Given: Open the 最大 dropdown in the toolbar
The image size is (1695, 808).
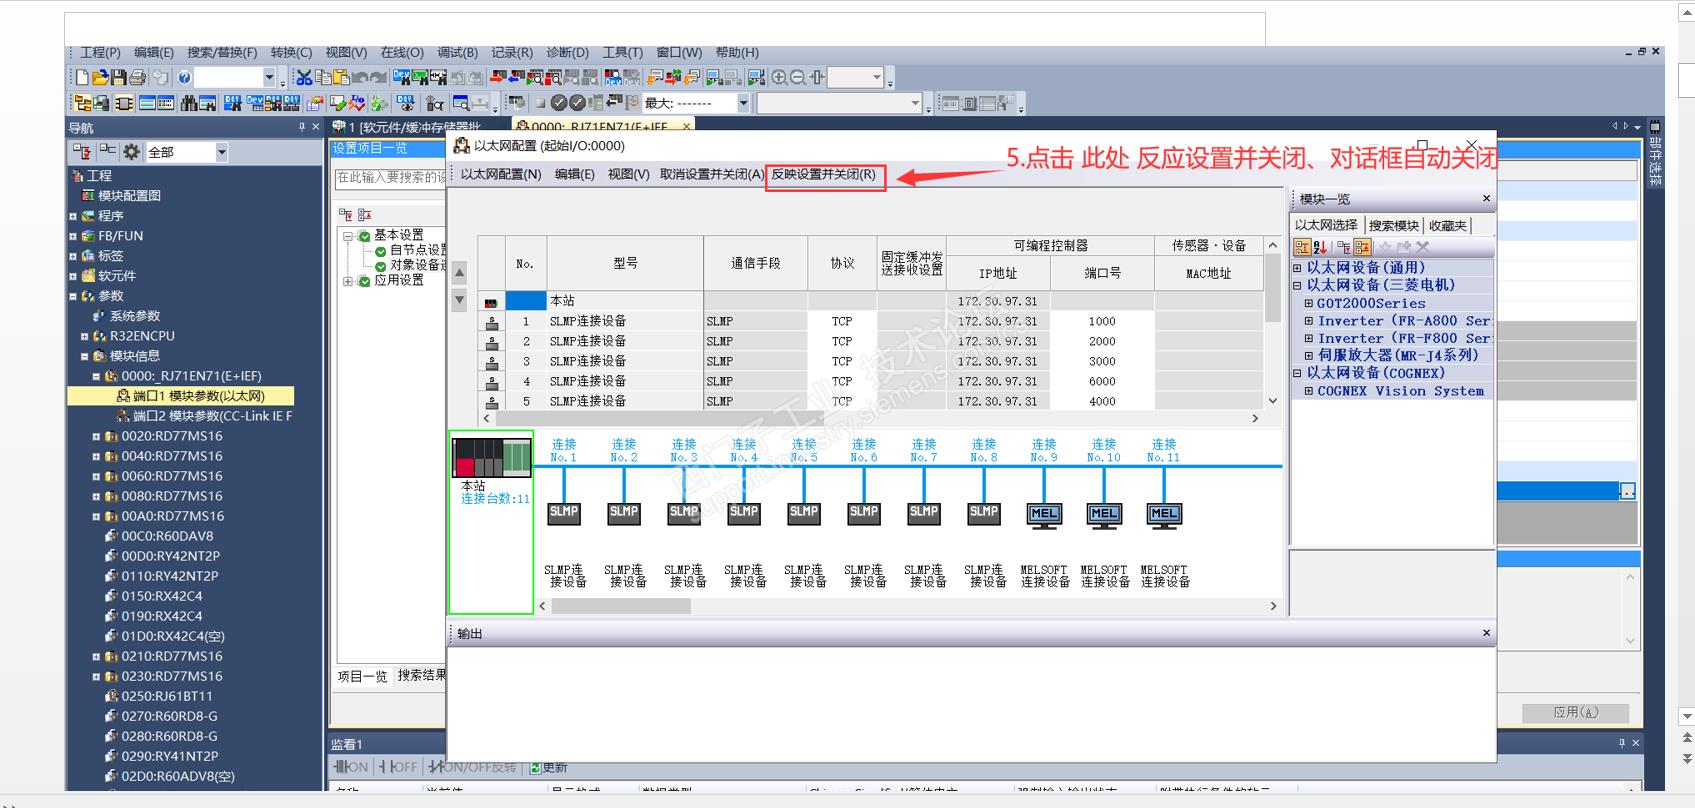Looking at the screenshot, I should pos(743,103).
